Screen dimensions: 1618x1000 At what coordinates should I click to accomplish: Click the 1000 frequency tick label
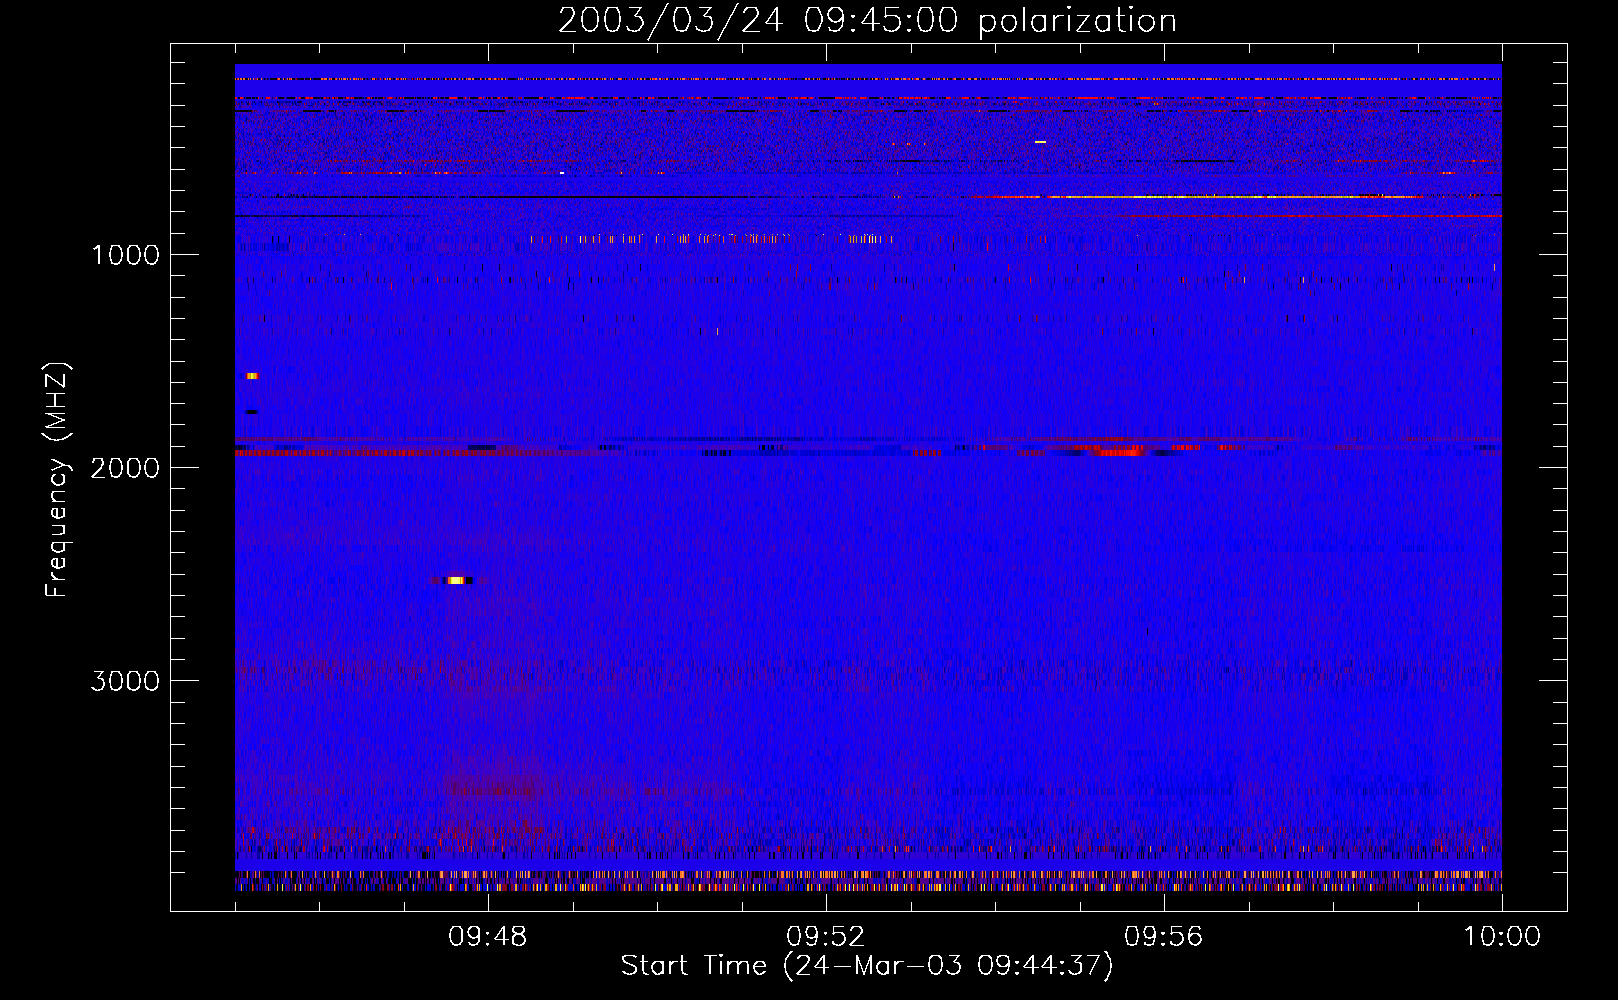pyautogui.click(x=125, y=255)
